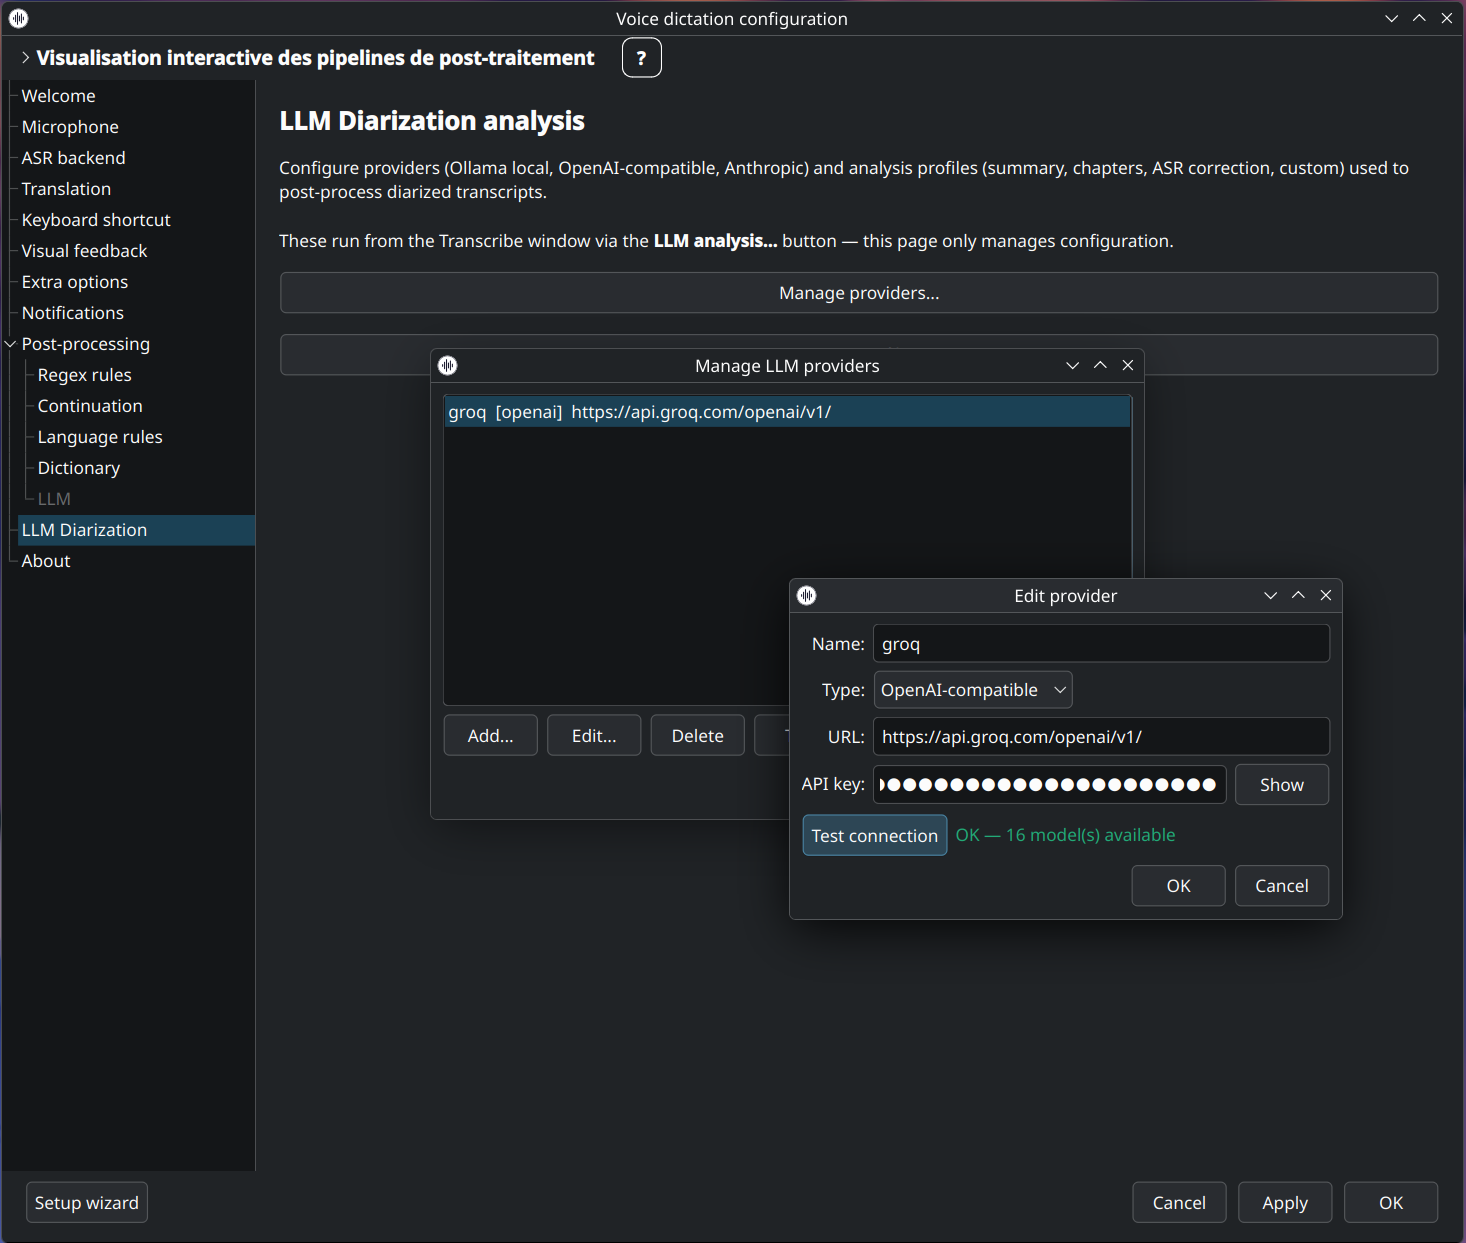Open the About page
The image size is (1466, 1243).
click(46, 561)
